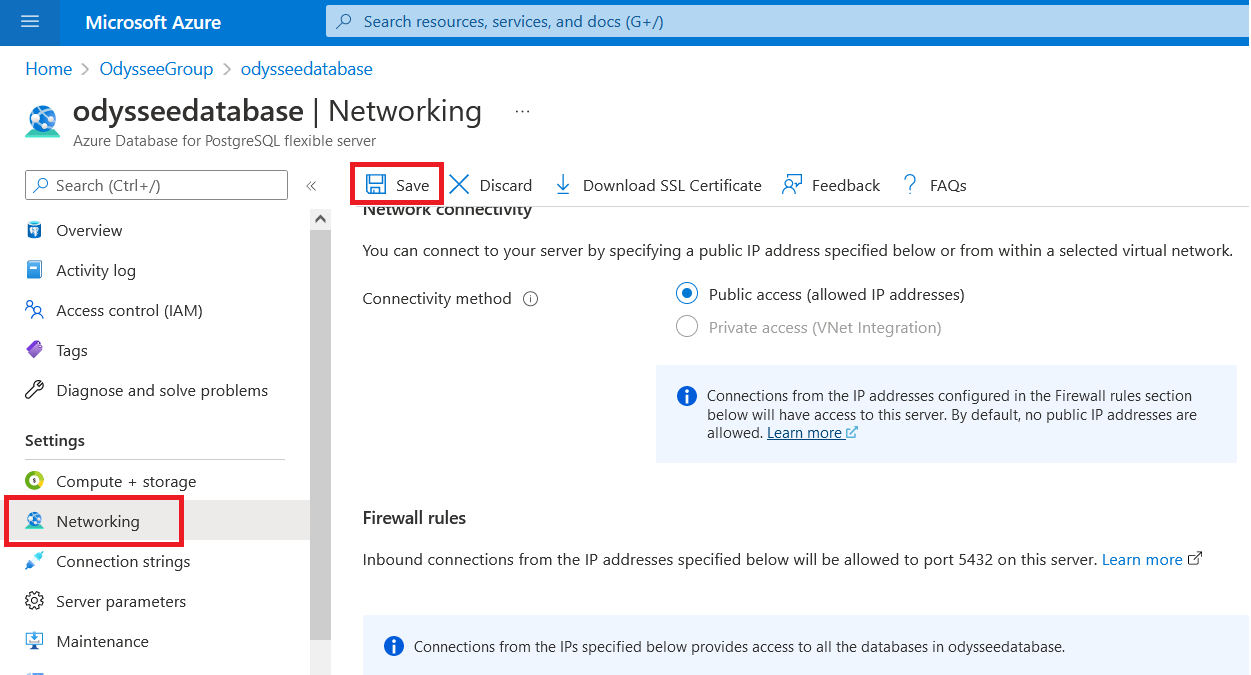Focus the sidebar Search (Ctrl+/) field
The width and height of the screenshot is (1251, 675).
pyautogui.click(x=156, y=185)
